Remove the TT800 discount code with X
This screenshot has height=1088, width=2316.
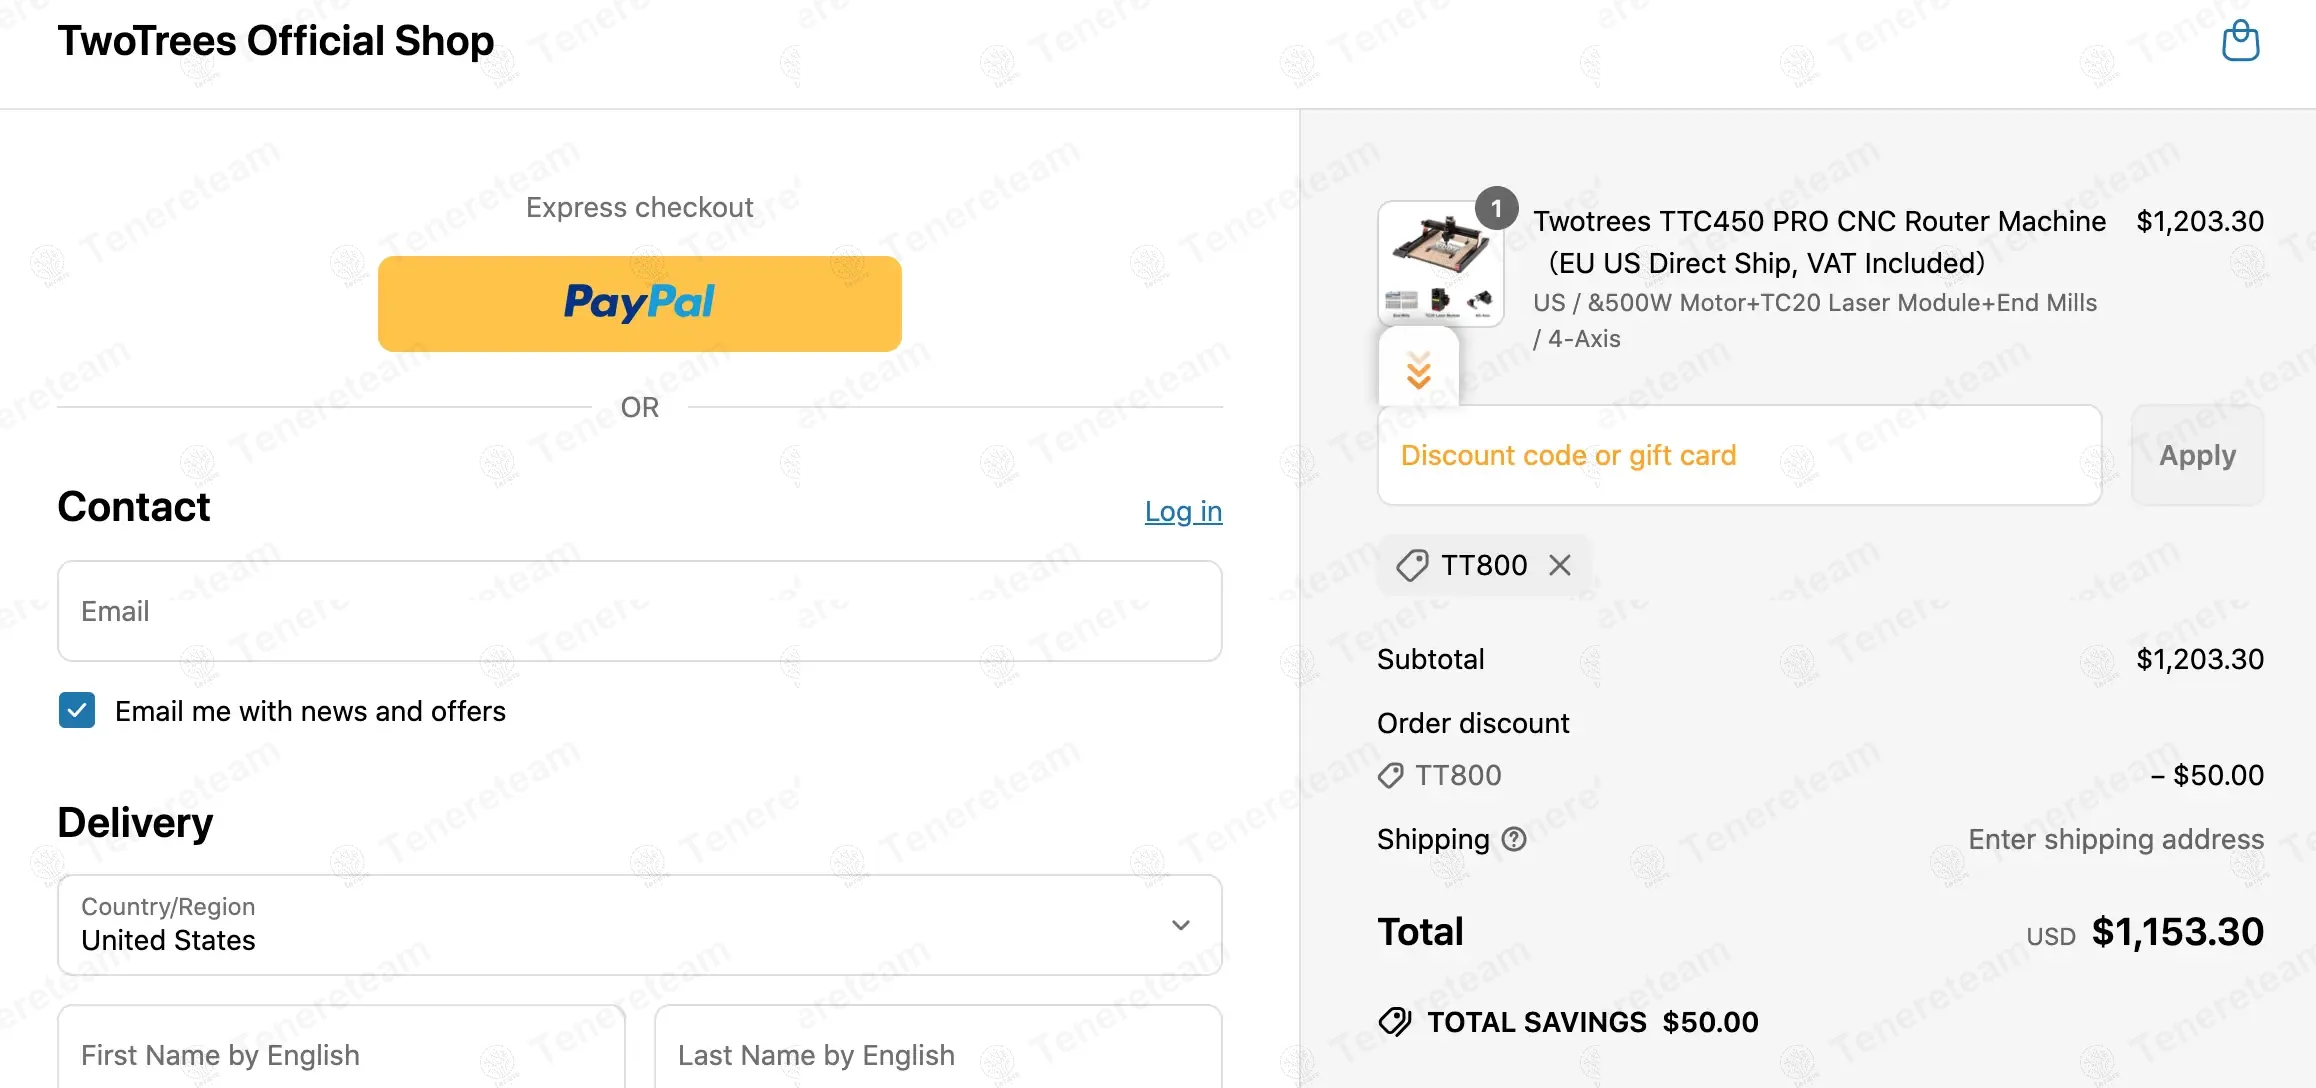click(1559, 565)
